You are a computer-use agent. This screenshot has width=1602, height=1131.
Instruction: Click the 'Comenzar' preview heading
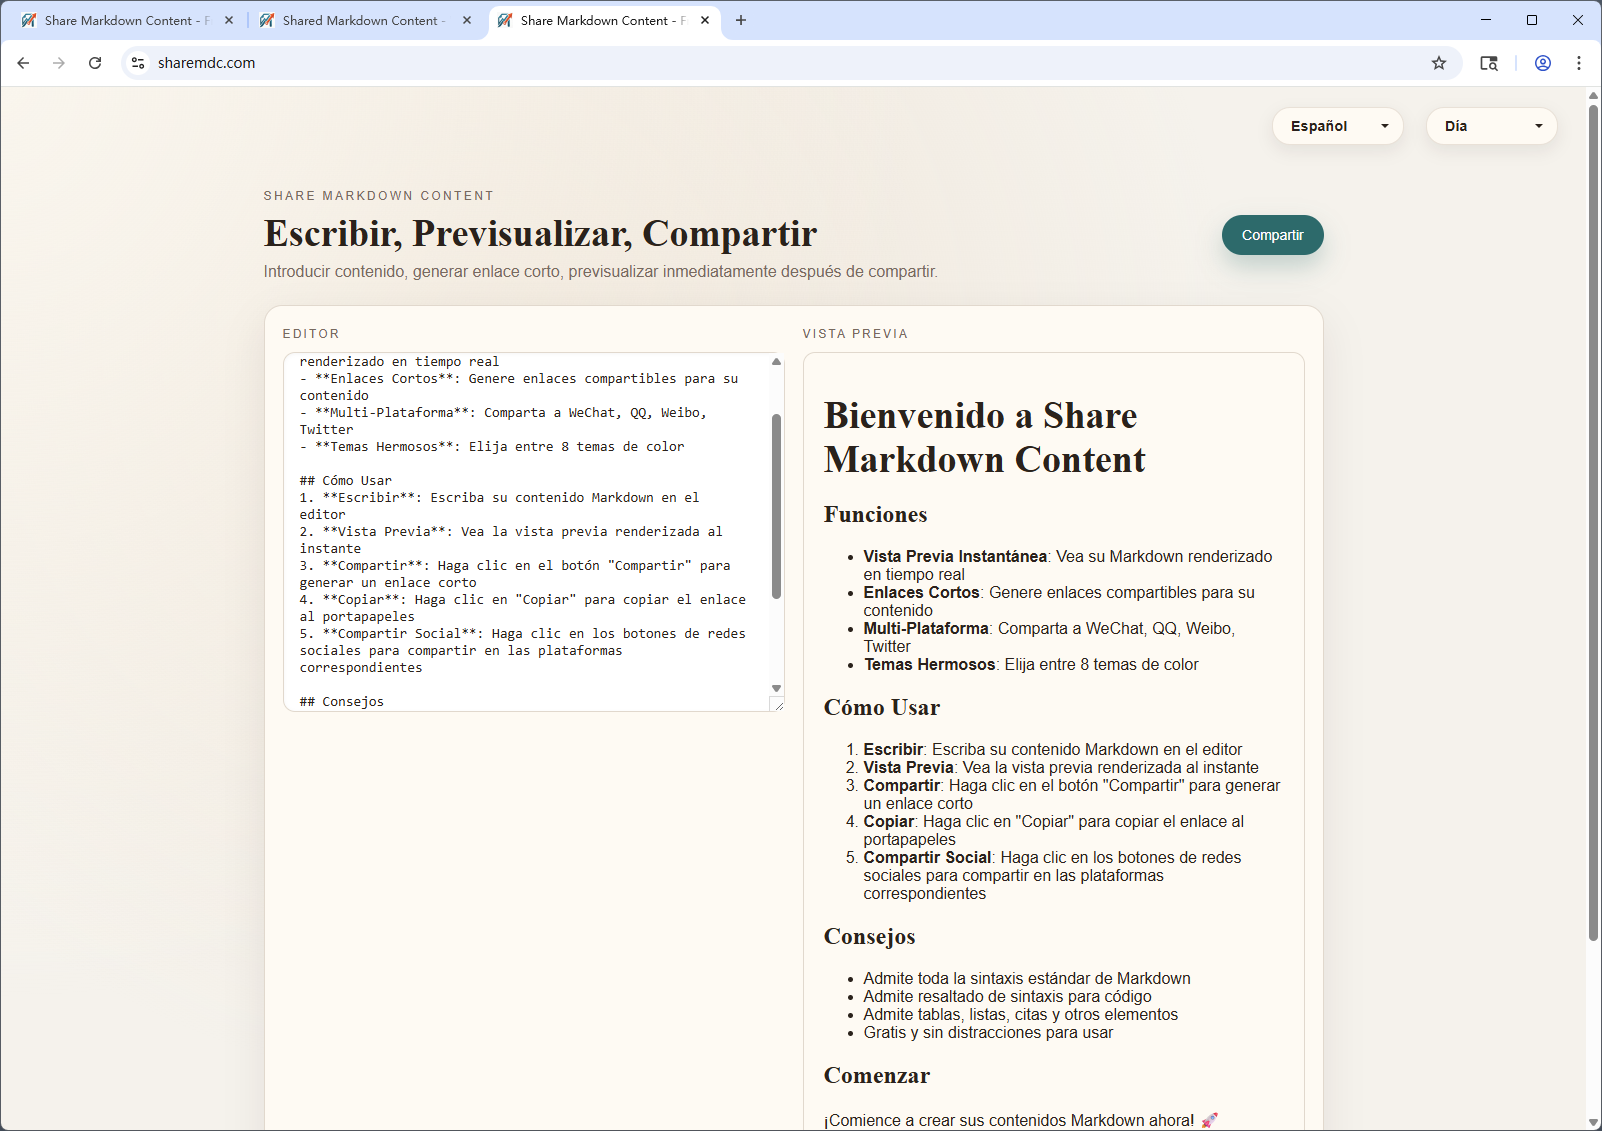(x=877, y=1075)
